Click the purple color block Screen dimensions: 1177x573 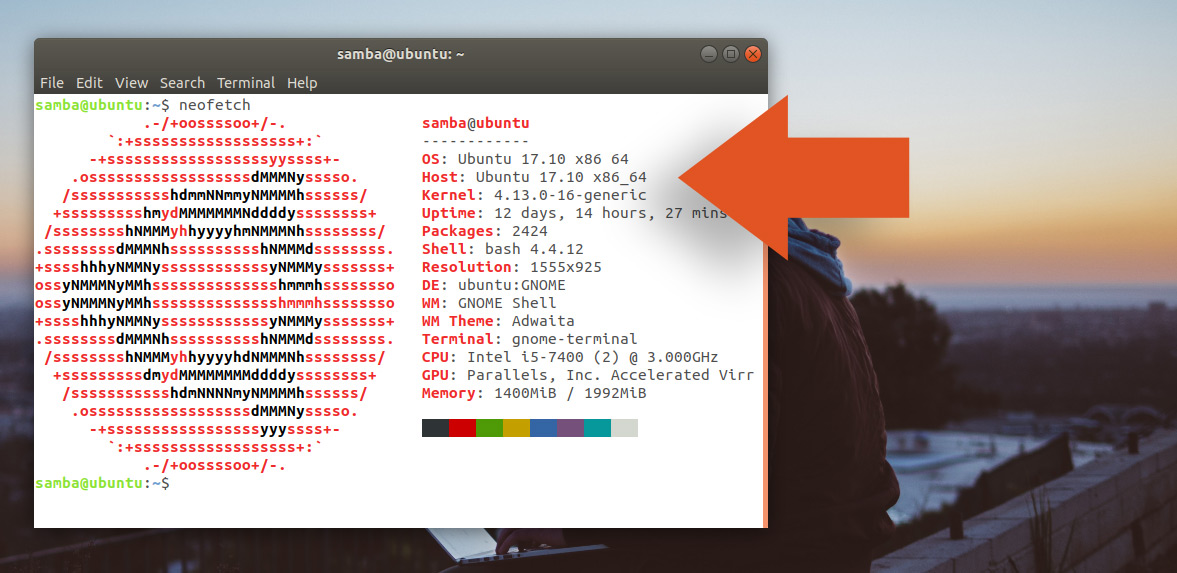(570, 428)
